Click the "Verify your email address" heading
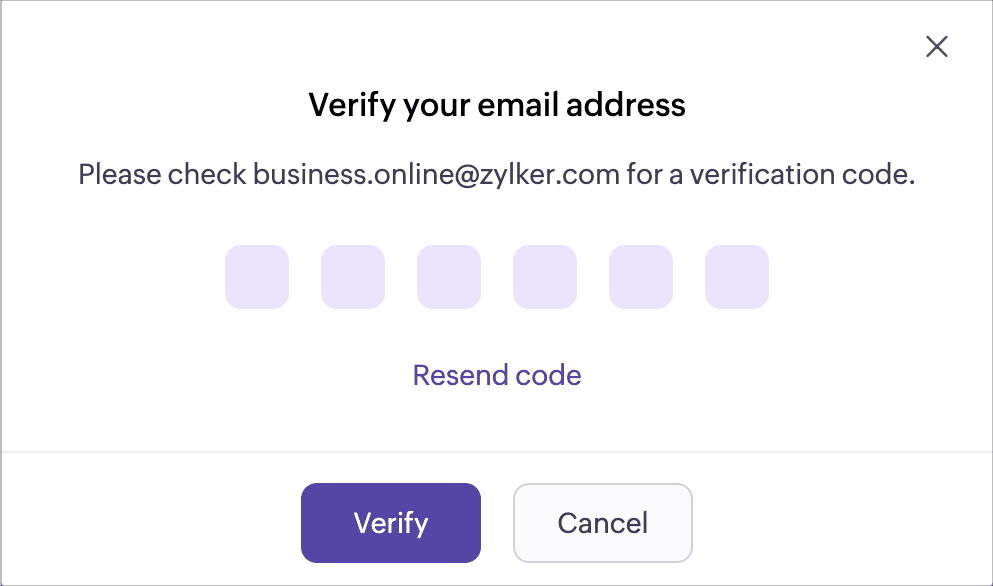993x586 pixels. click(x=497, y=105)
